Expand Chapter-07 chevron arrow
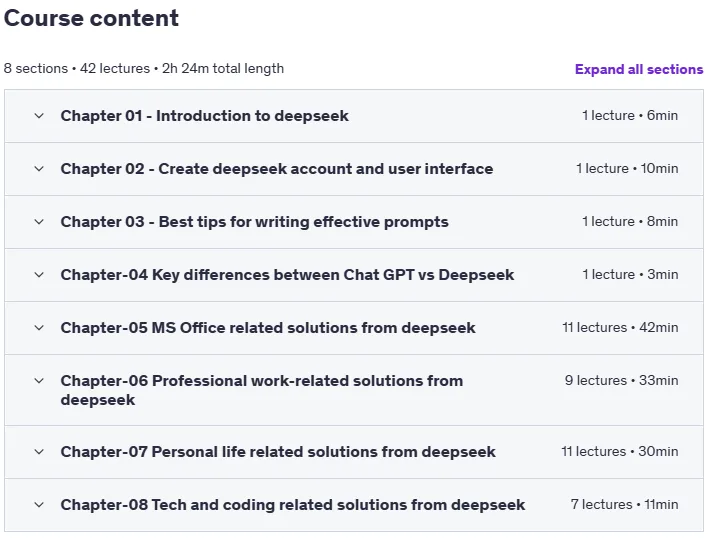Screen dimensions: 711x538 click(39, 452)
